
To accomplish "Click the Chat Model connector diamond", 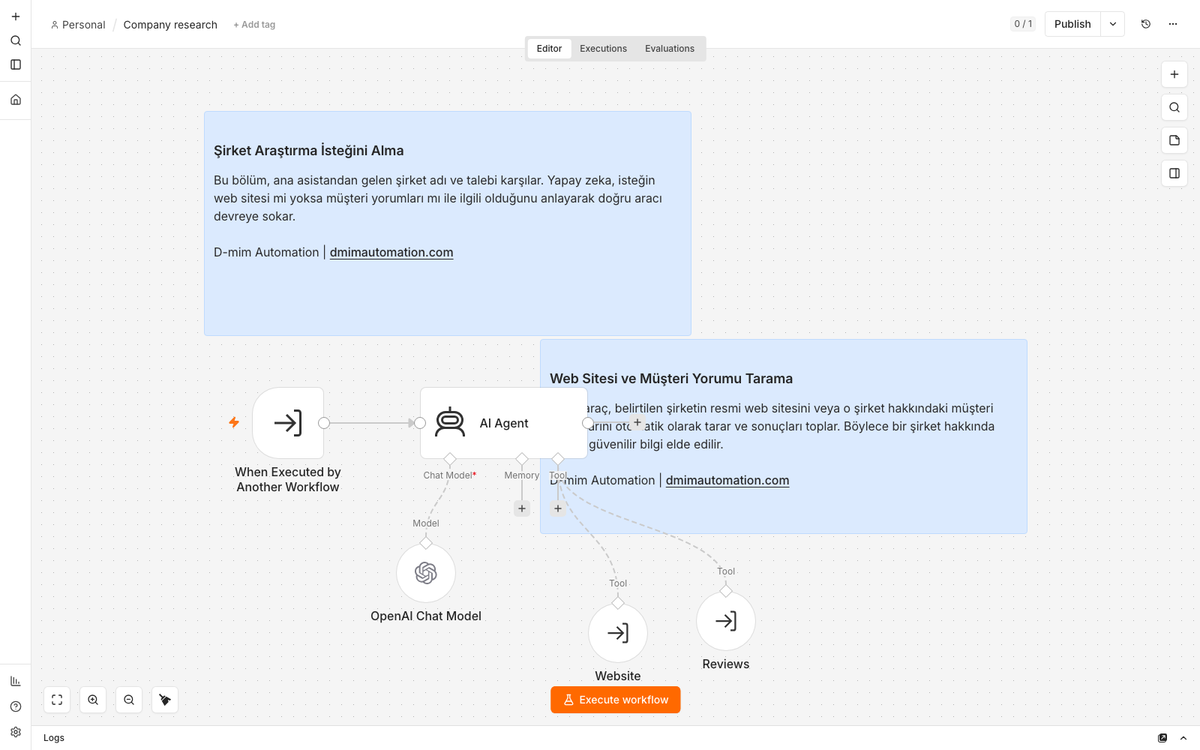I will pos(450,459).
